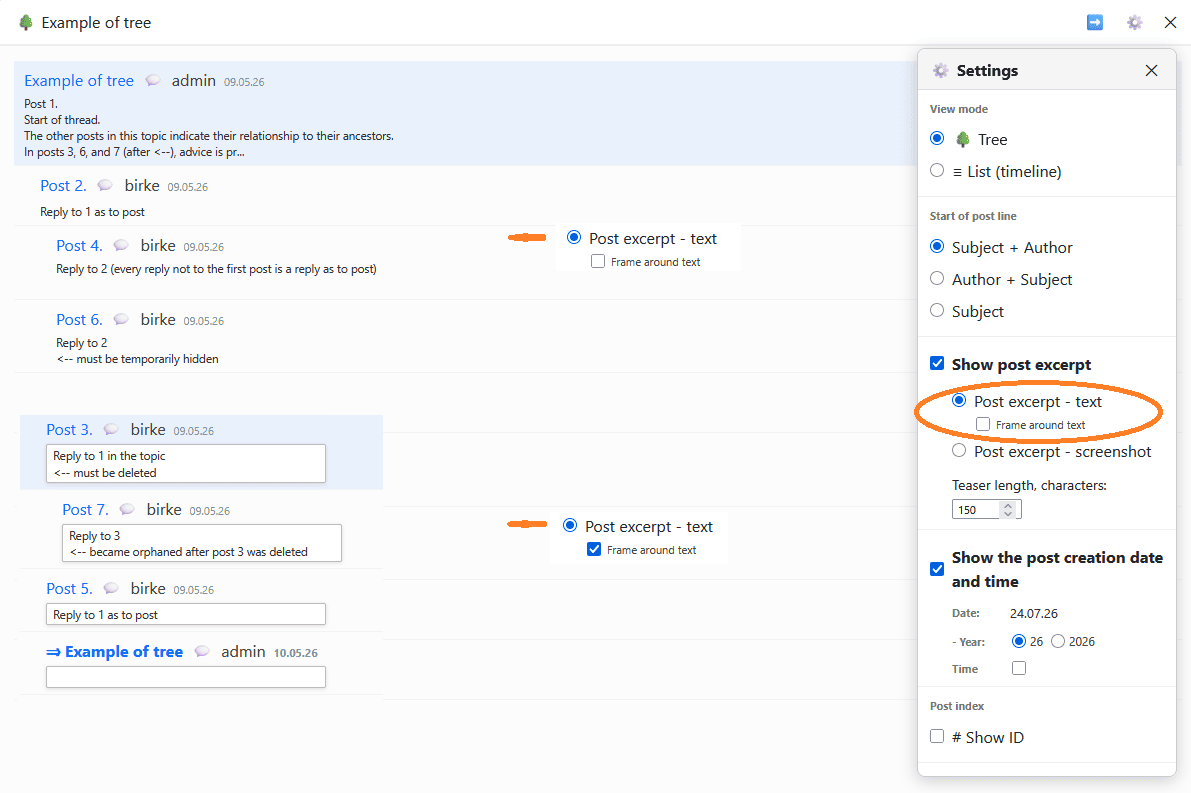Viewport: 1191px width, 793px height.
Task: Open settings via top gear icon
Action: [x=1134, y=22]
